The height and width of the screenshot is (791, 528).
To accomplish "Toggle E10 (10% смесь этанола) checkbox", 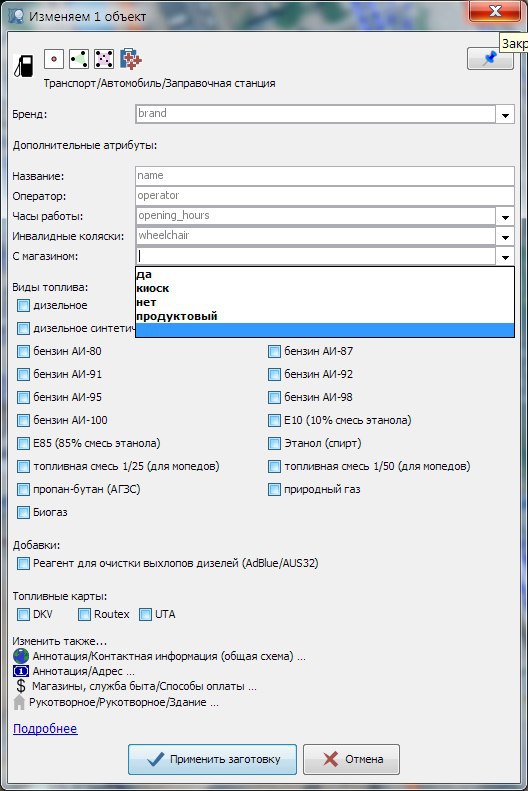I will [274, 420].
